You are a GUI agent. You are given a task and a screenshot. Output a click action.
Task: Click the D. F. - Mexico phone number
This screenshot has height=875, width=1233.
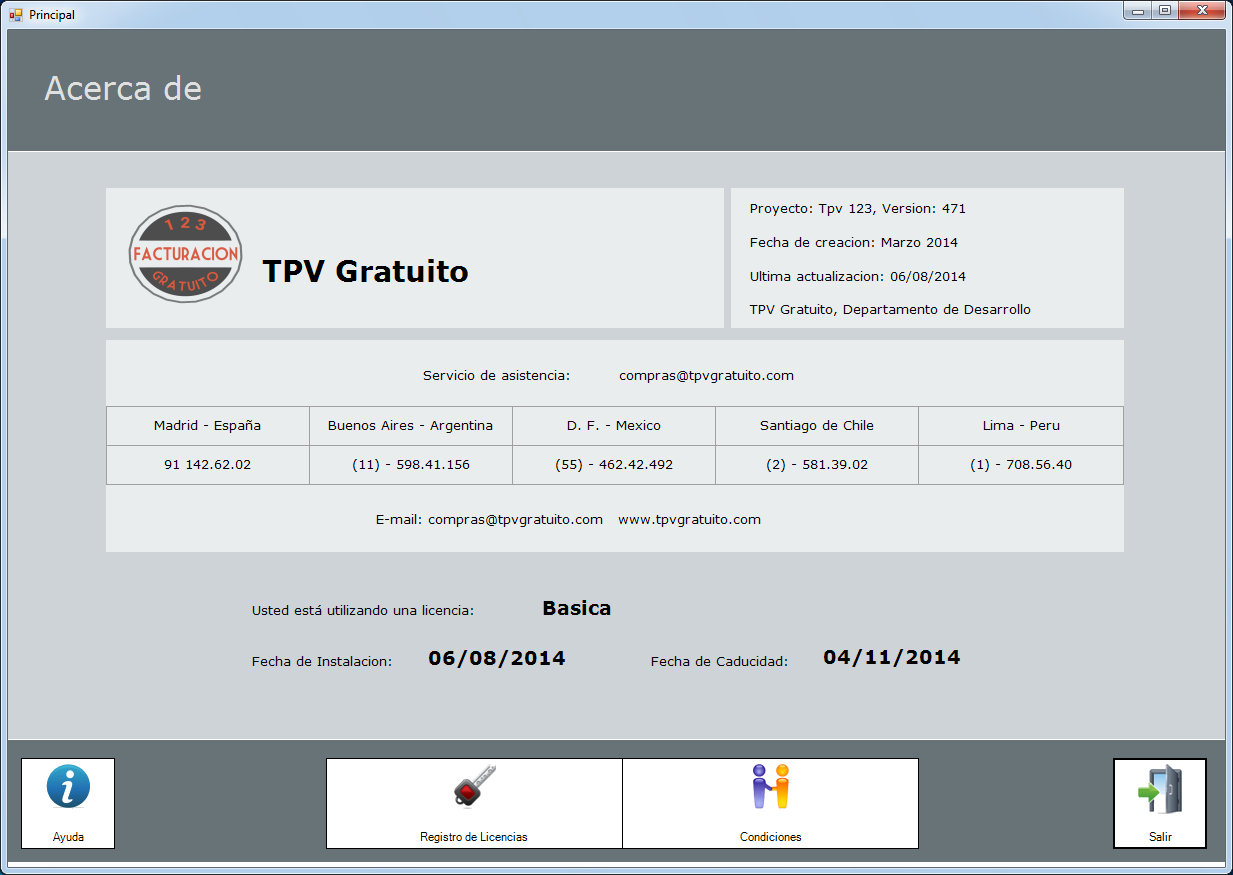(614, 465)
